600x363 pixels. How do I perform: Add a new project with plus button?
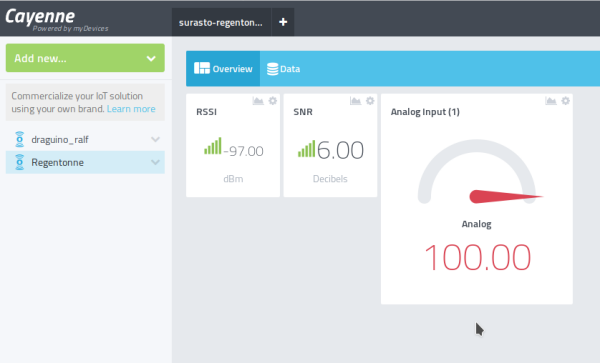tap(283, 22)
